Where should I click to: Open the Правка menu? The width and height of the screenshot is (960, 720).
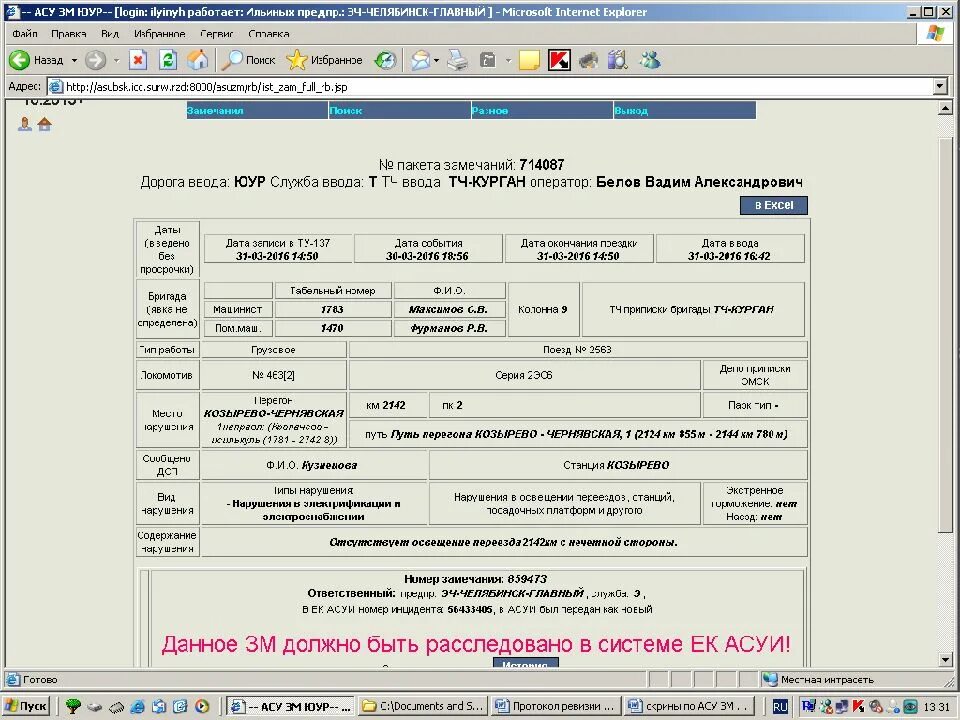click(69, 34)
